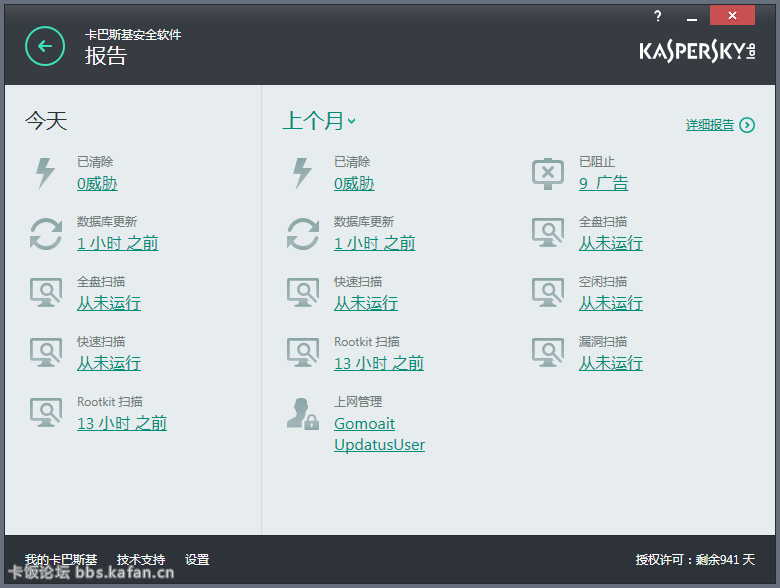
Task: Click the 已阻止 blocked ads icon
Action: point(548,174)
